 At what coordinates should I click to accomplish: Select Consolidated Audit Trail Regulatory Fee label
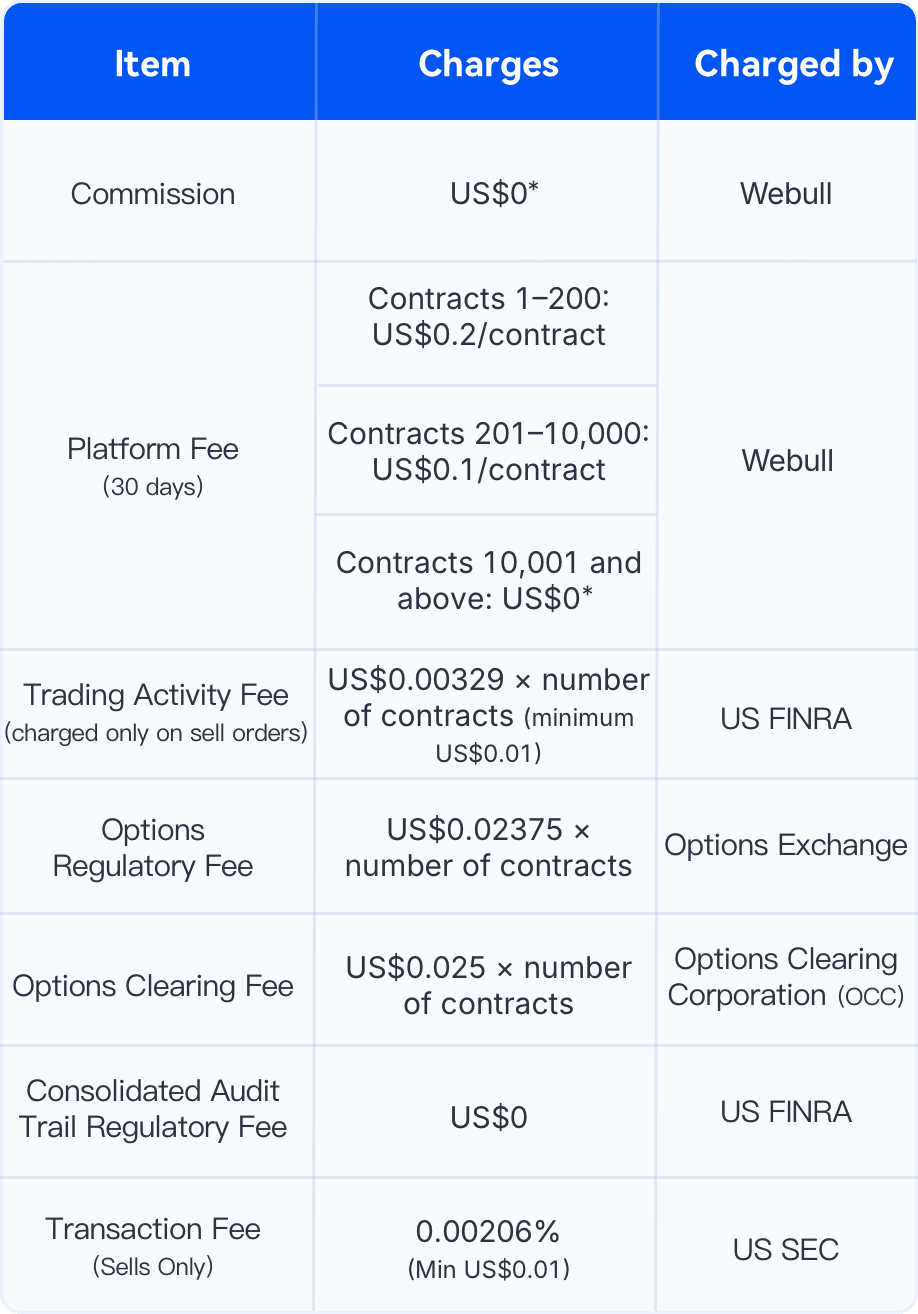153,1109
